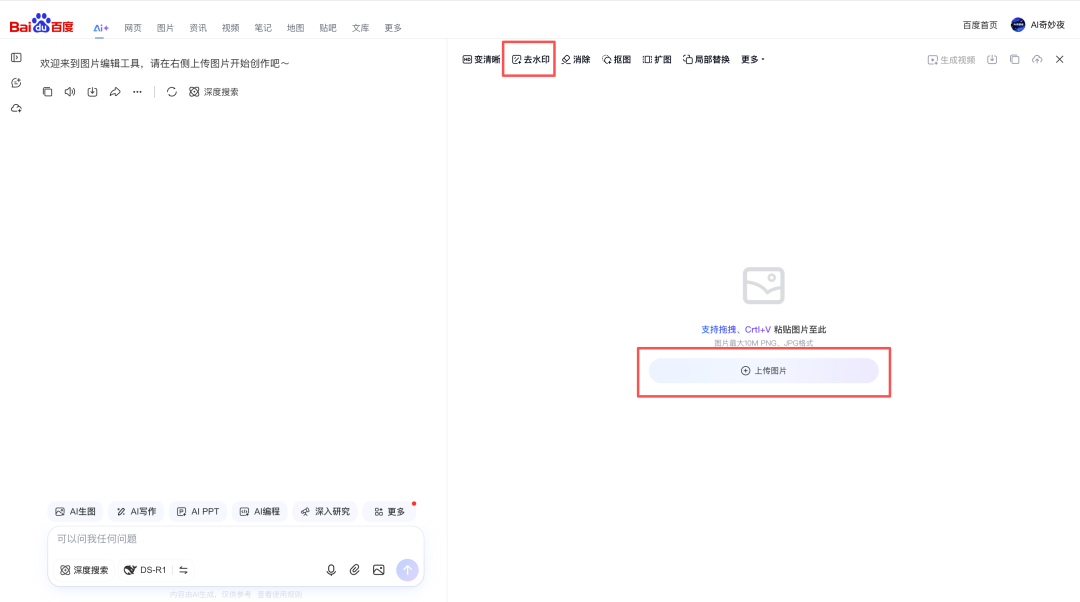Select the 去水印 watermark removal tool
This screenshot has height=602, width=1080.
(x=530, y=59)
